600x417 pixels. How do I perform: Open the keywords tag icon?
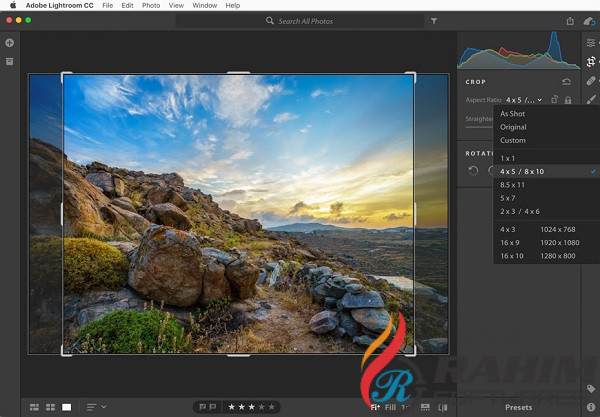(x=591, y=388)
